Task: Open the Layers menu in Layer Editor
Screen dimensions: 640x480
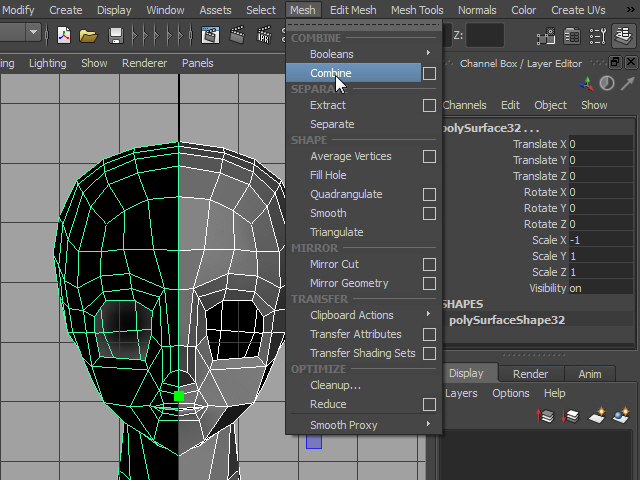Action: click(x=461, y=393)
